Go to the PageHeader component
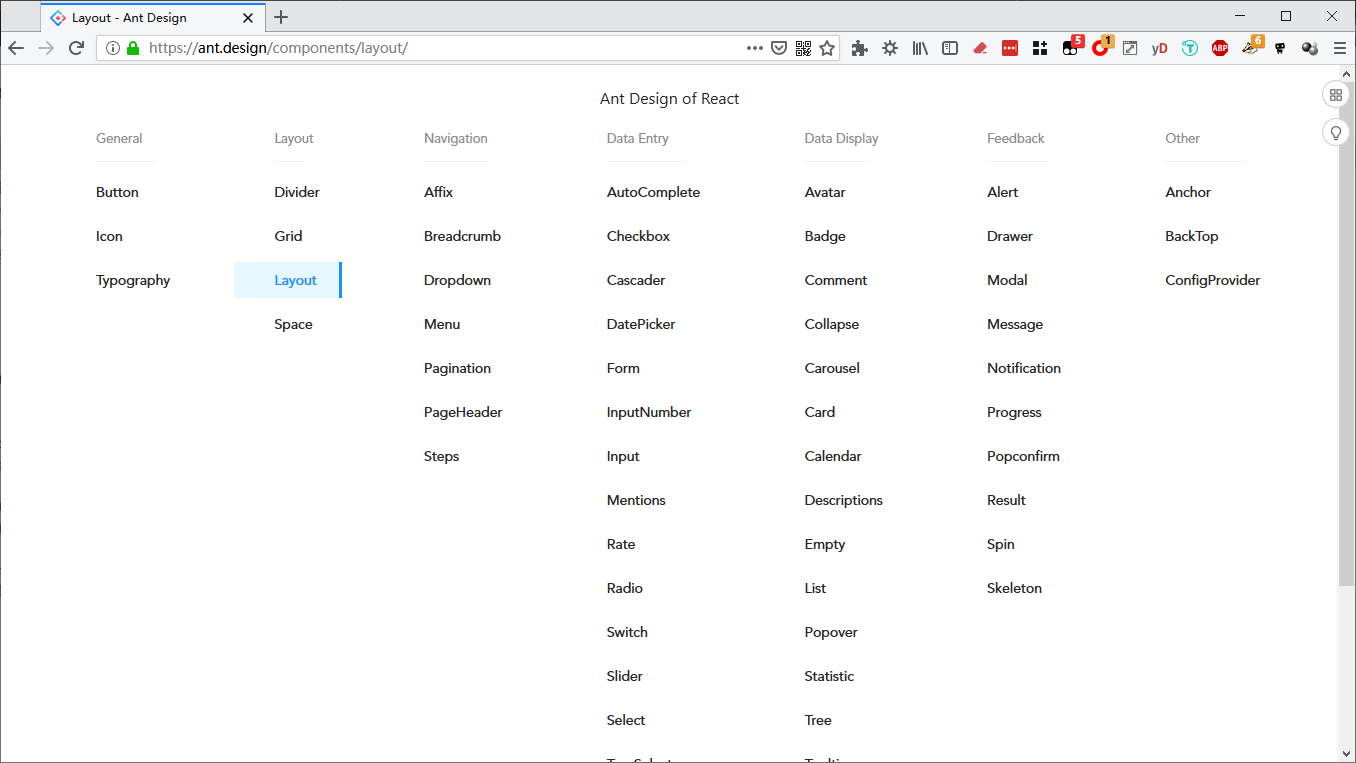This screenshot has height=763, width=1356. (x=463, y=412)
